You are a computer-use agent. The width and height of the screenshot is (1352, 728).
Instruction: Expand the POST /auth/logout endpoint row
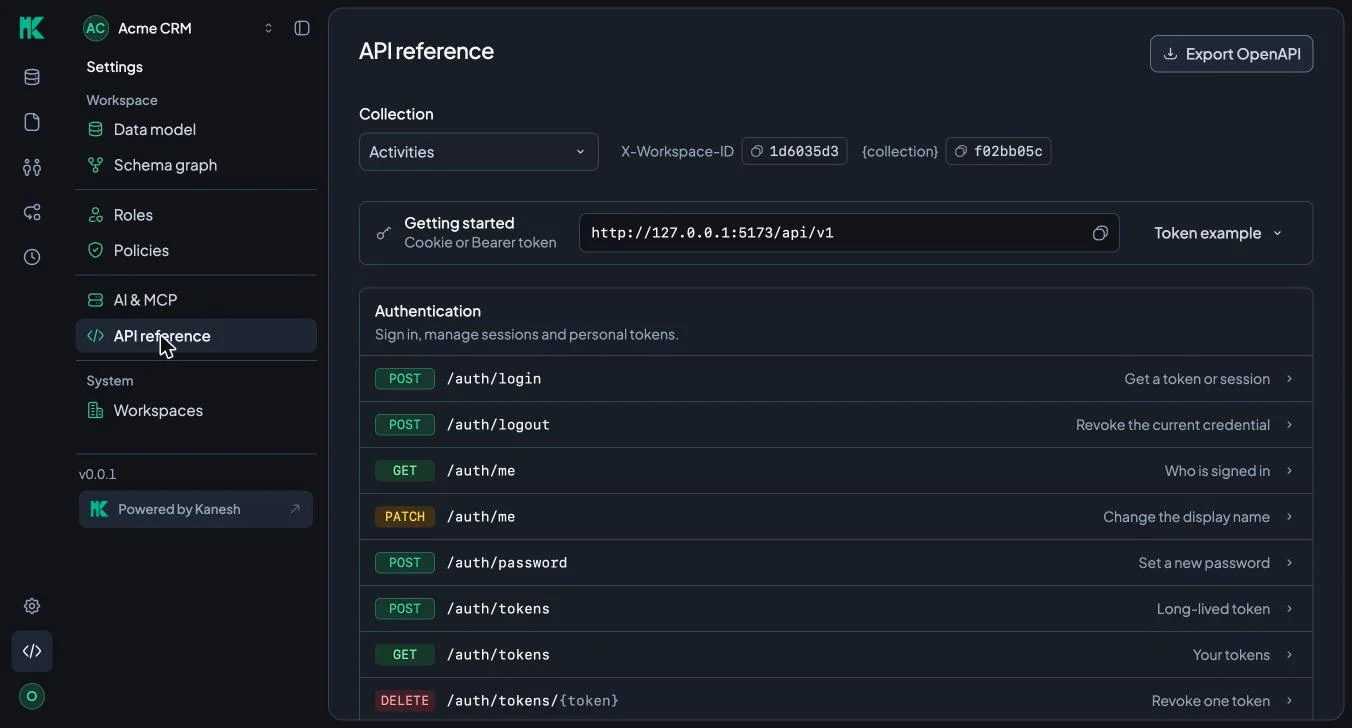(836, 425)
